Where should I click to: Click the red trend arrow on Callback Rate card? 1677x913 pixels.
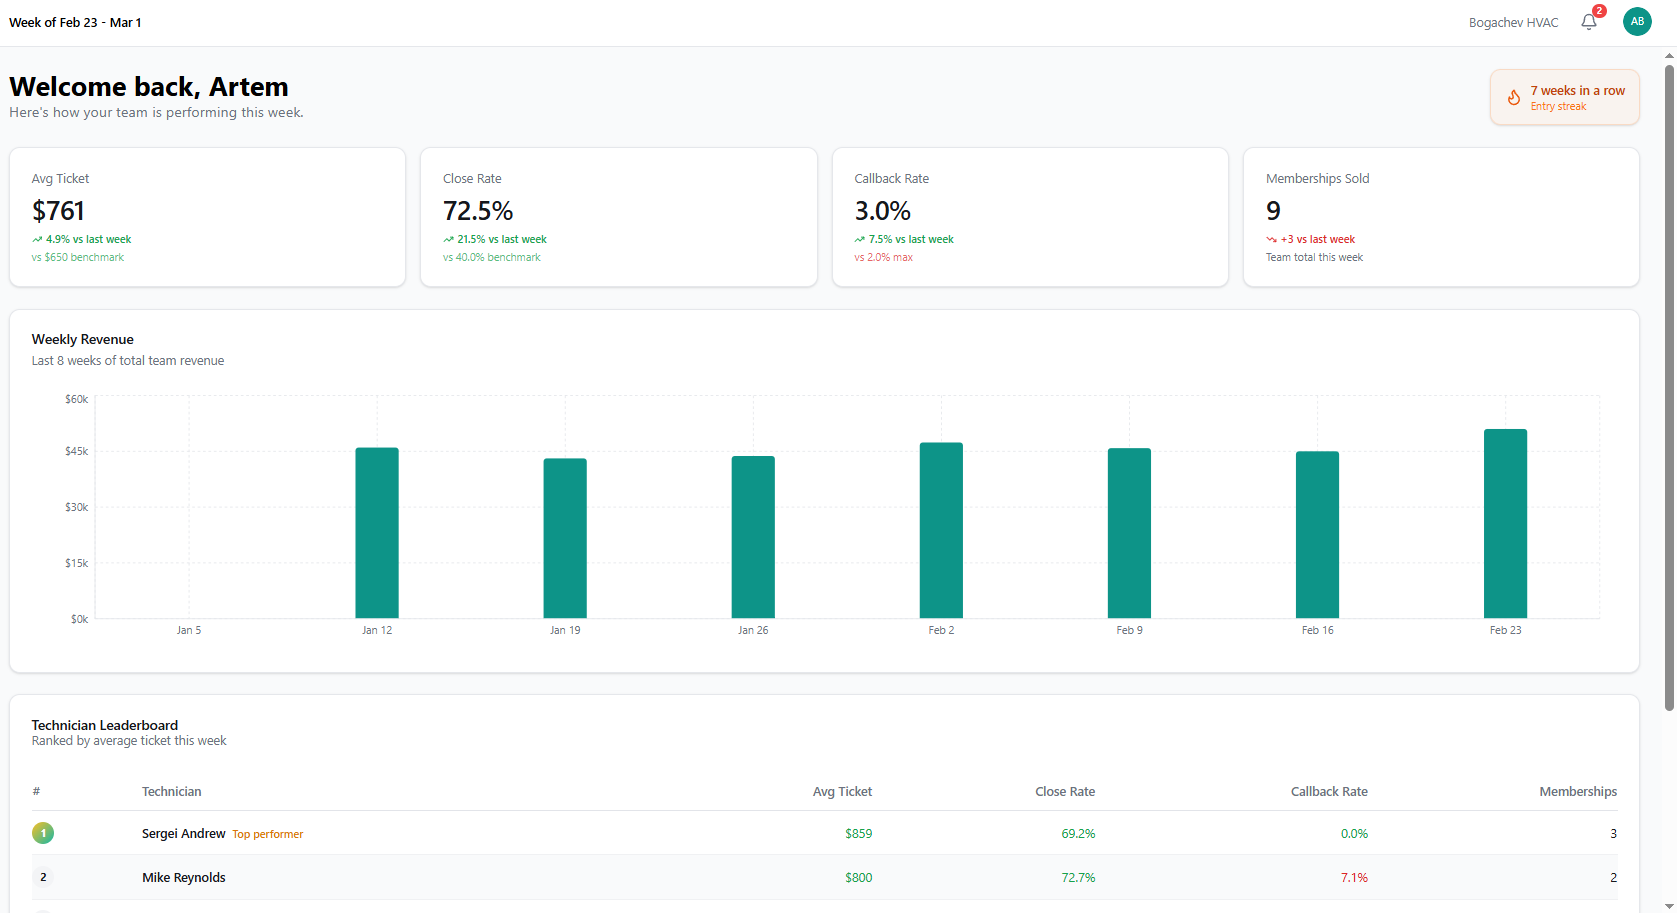(859, 239)
